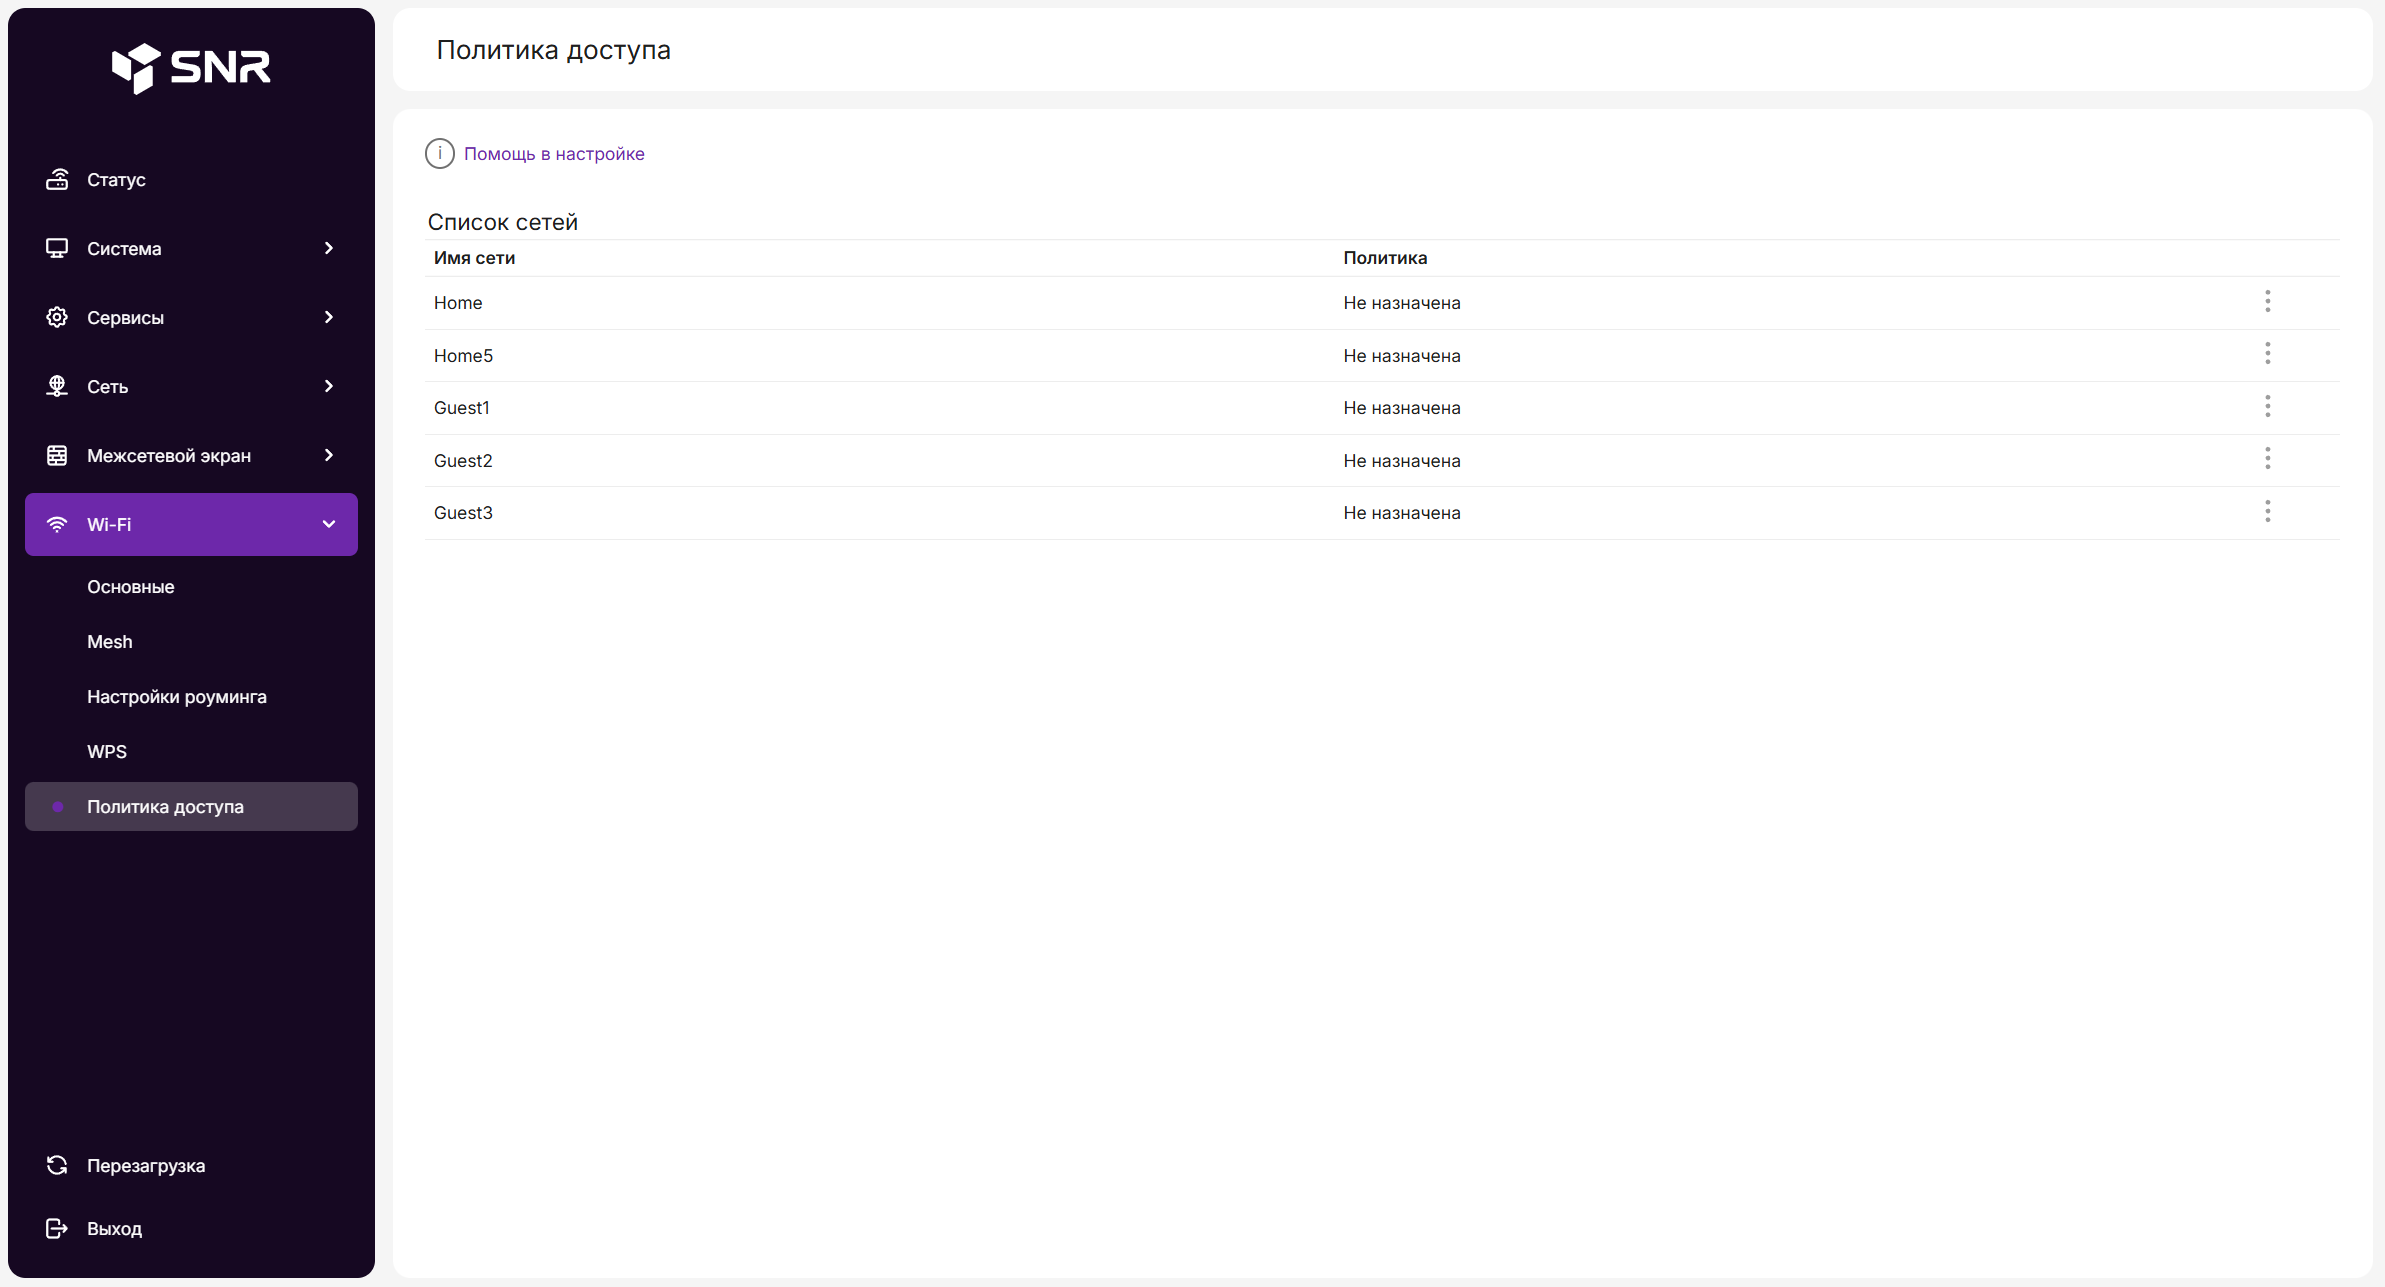
Task: Open three-dot menu for Home5 network
Action: [2267, 354]
